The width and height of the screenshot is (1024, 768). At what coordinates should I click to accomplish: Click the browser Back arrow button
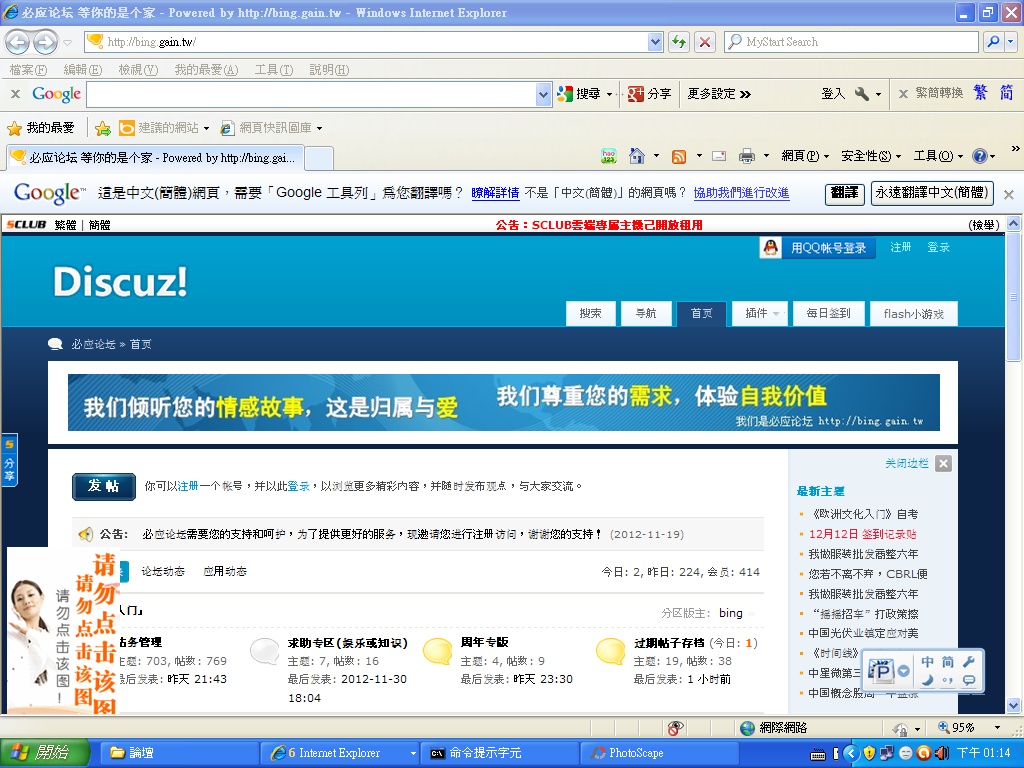click(x=17, y=42)
